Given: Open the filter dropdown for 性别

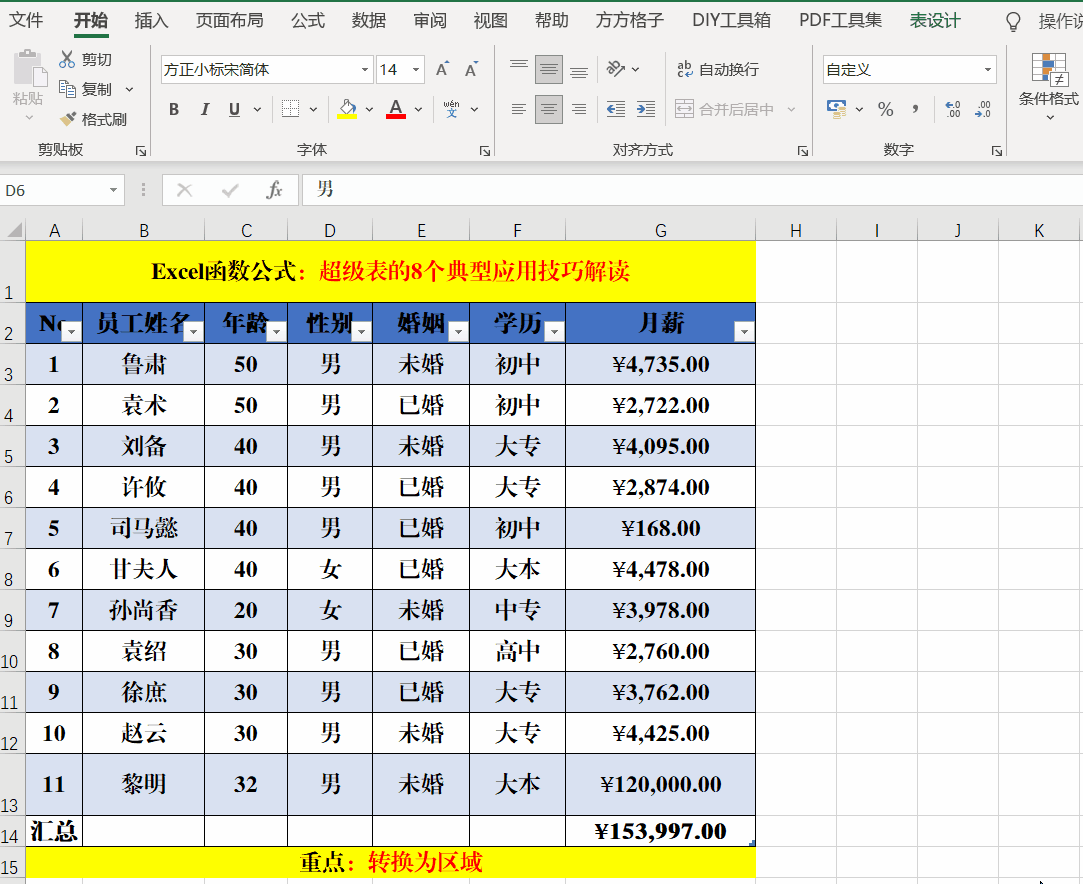Looking at the screenshot, I should [x=362, y=332].
